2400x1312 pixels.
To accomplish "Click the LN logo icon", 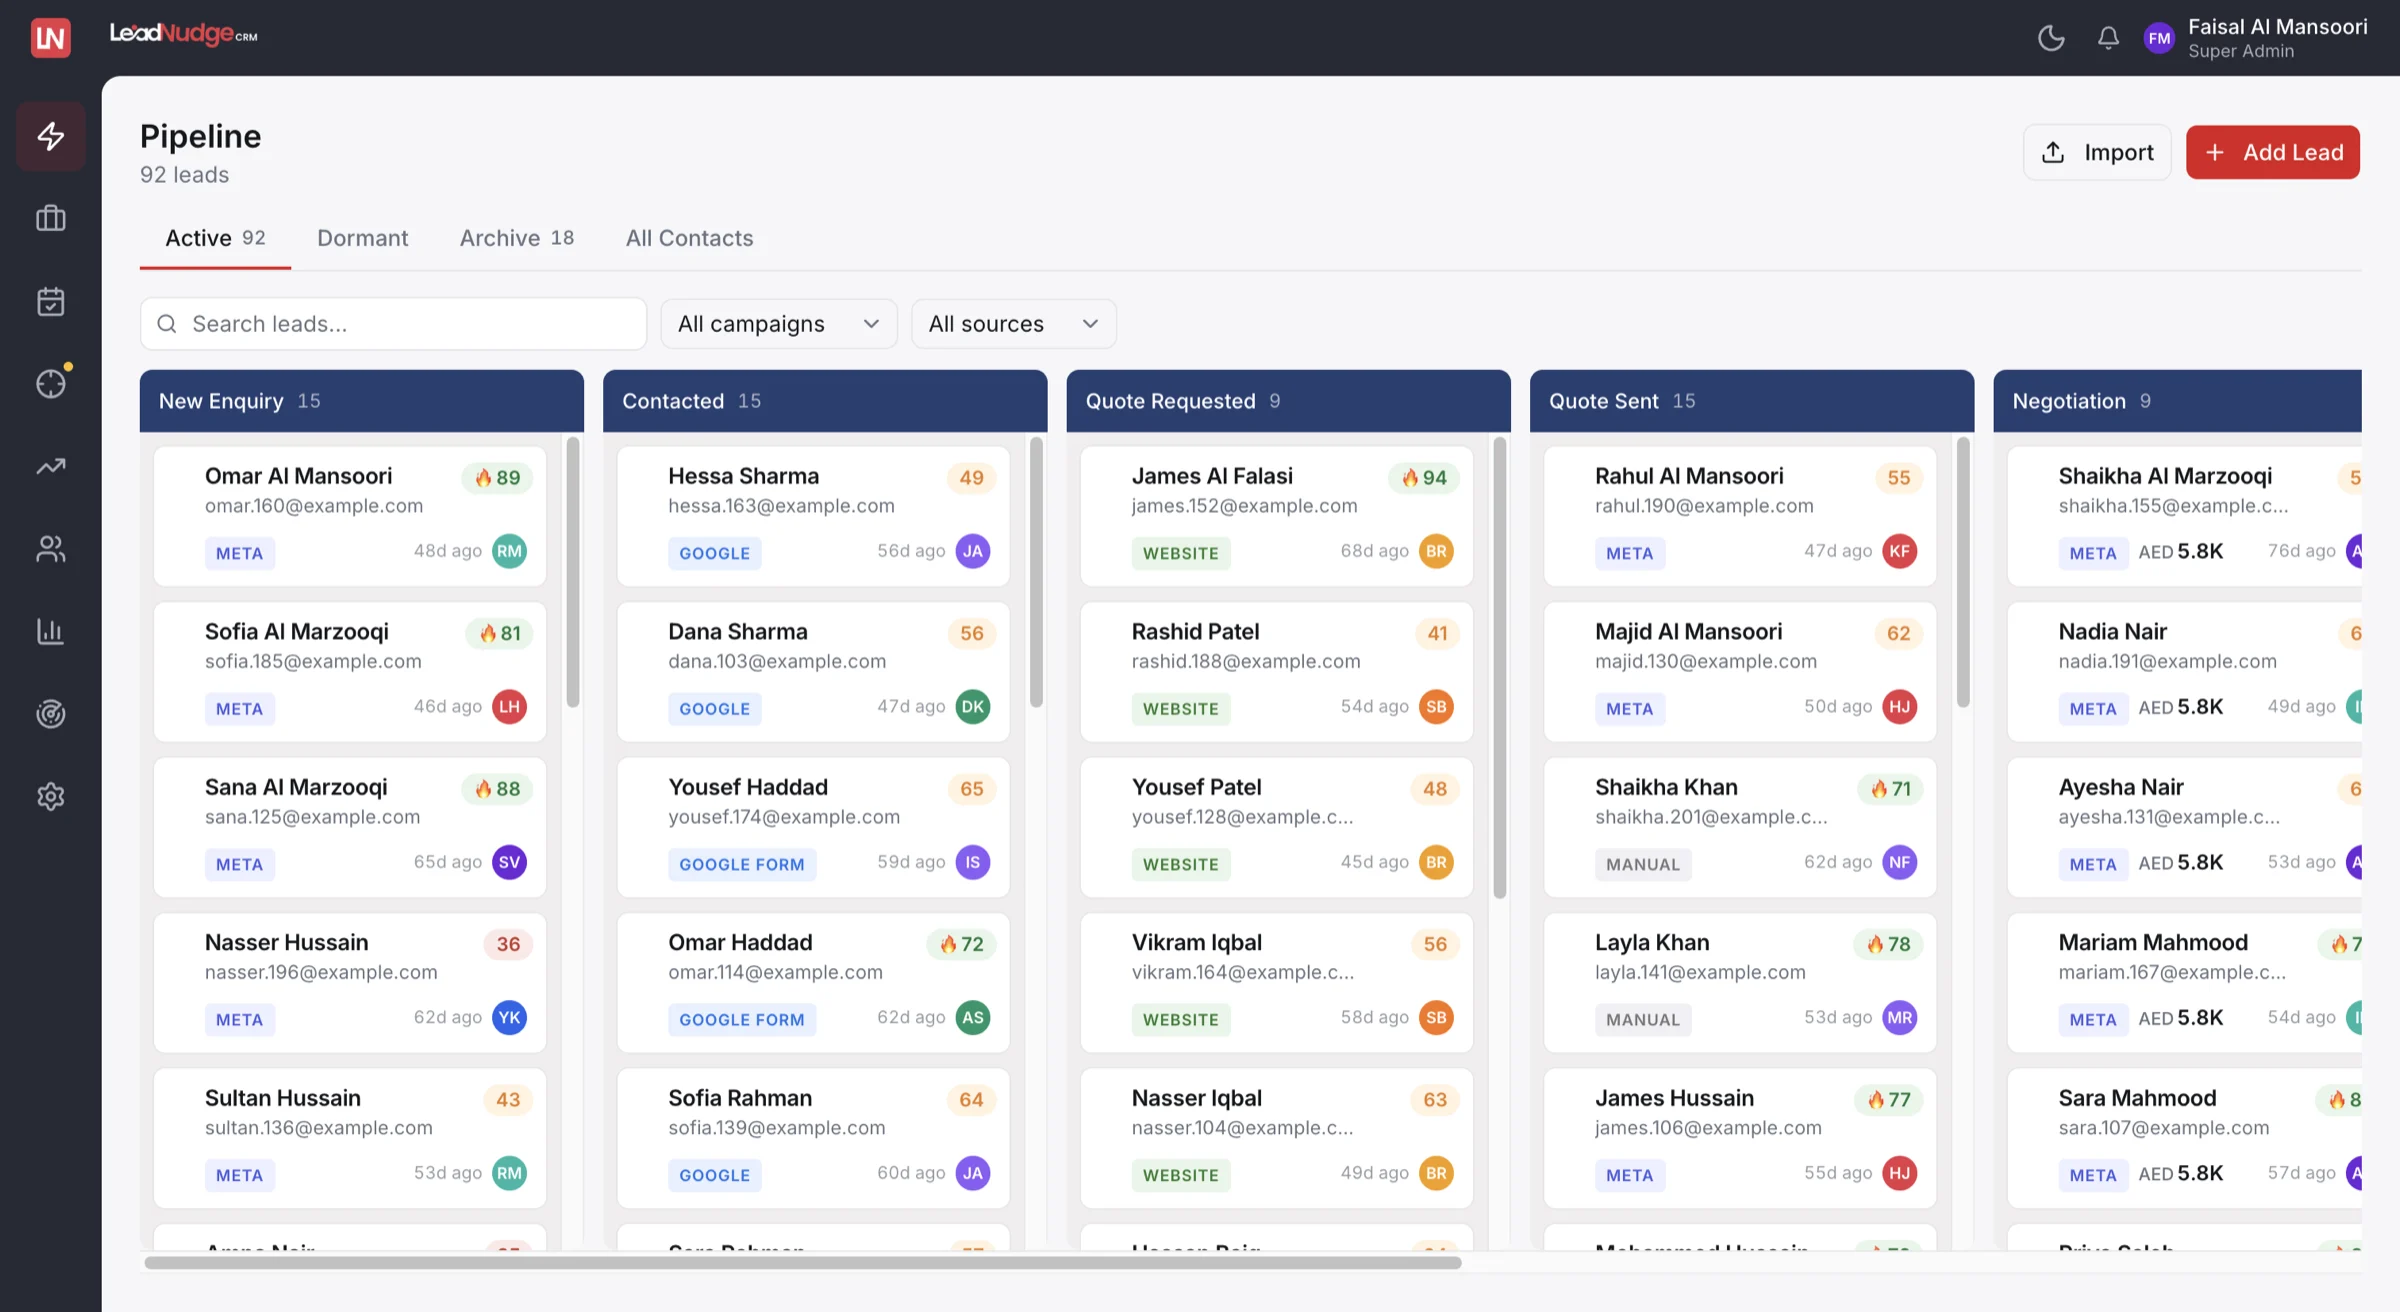I will (x=51, y=38).
